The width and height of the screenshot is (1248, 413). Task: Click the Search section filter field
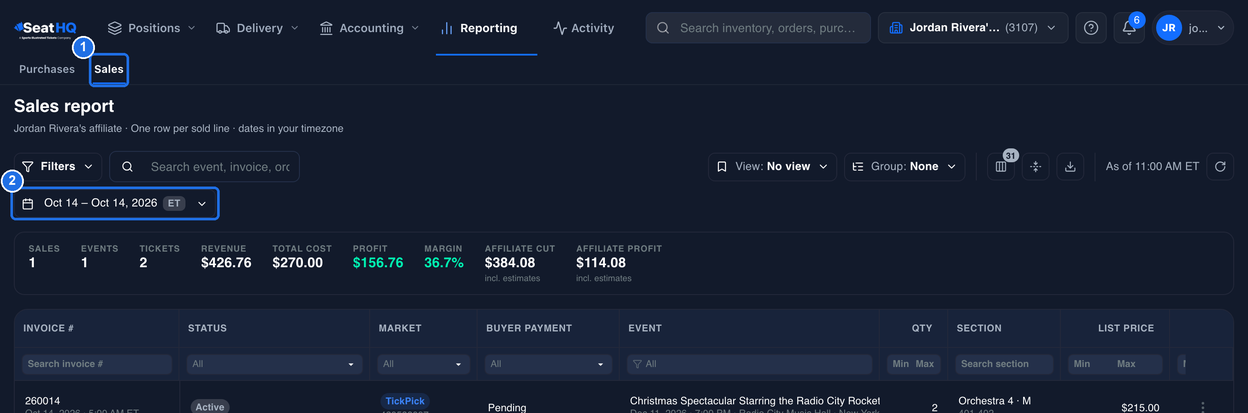(1004, 364)
